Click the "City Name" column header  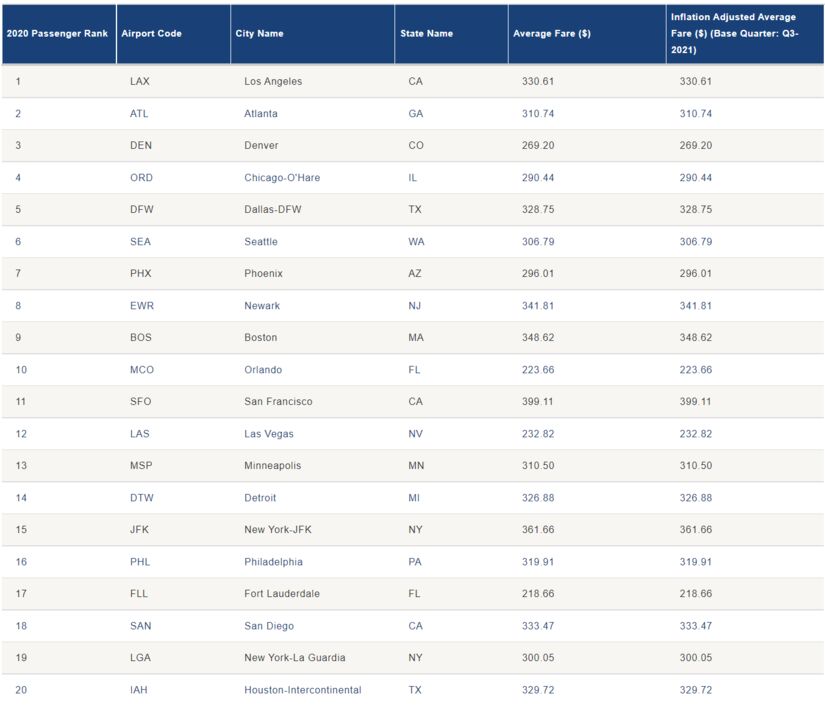coord(259,33)
